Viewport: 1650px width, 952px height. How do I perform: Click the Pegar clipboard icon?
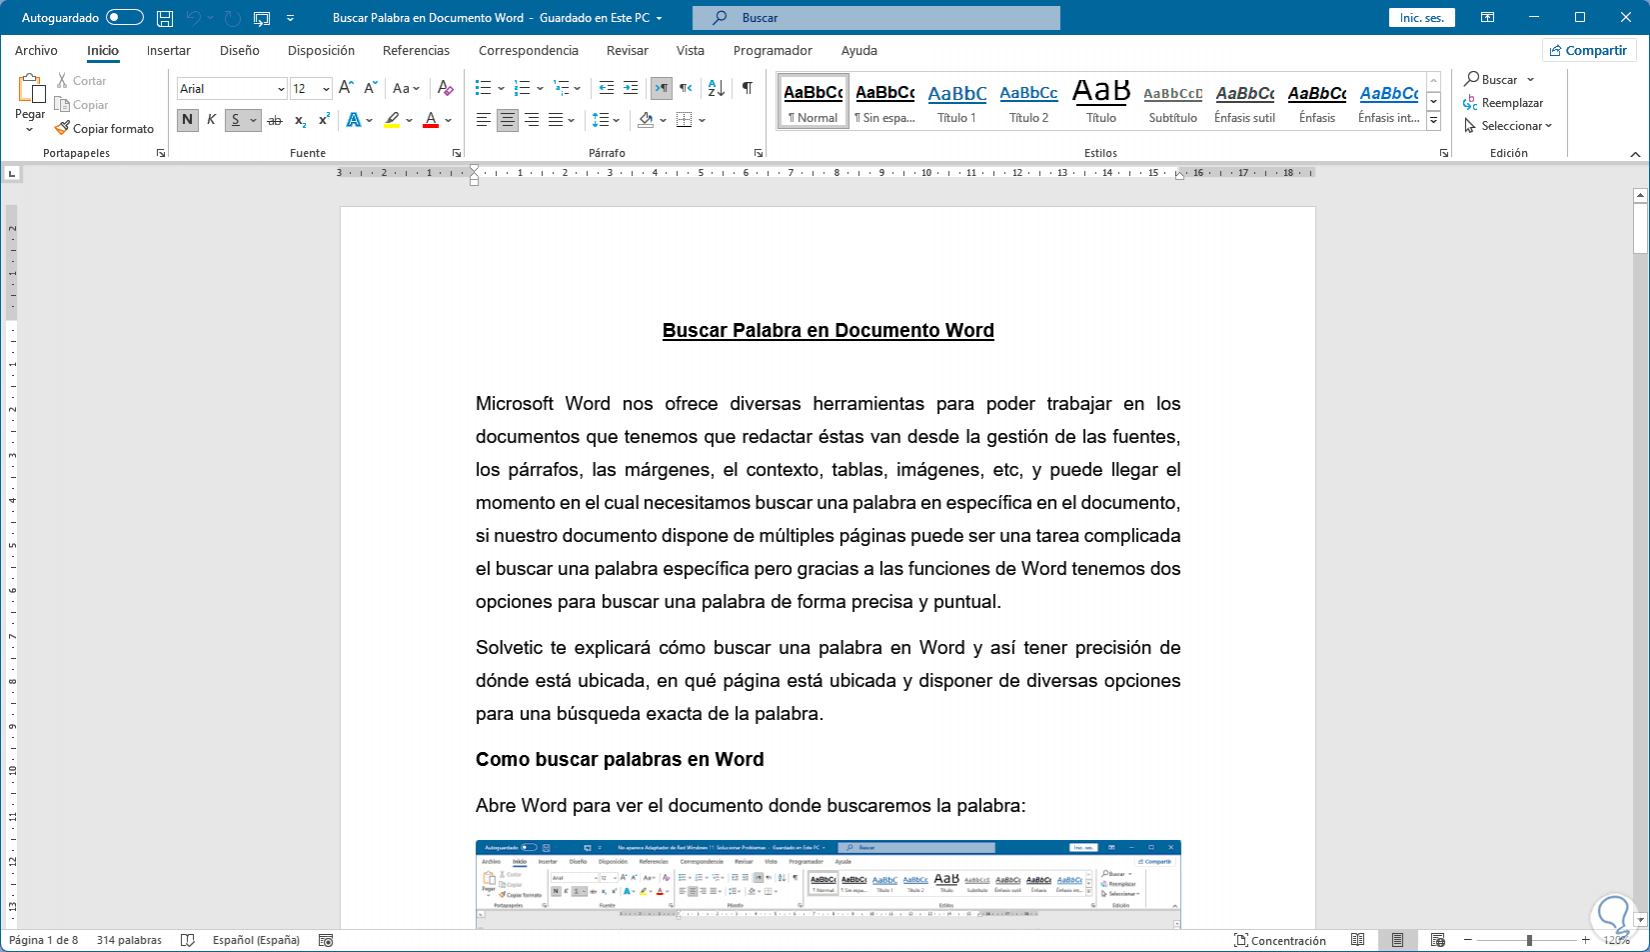click(x=30, y=88)
